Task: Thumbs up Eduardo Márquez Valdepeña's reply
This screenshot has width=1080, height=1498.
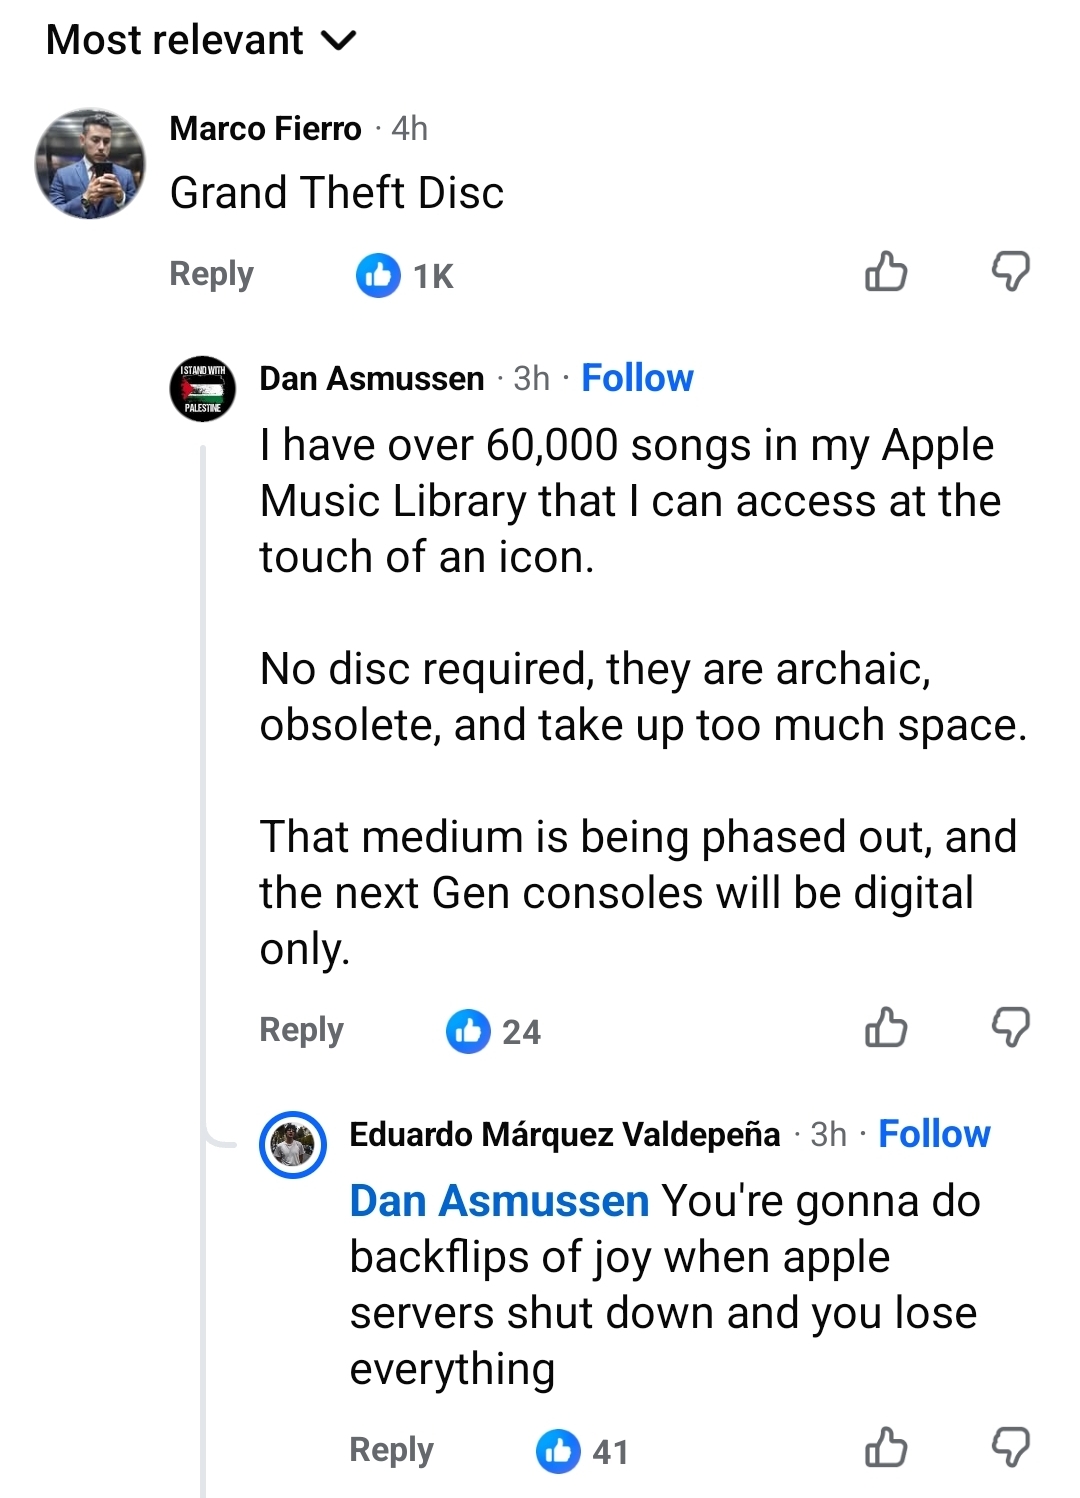Action: pos(886,1448)
